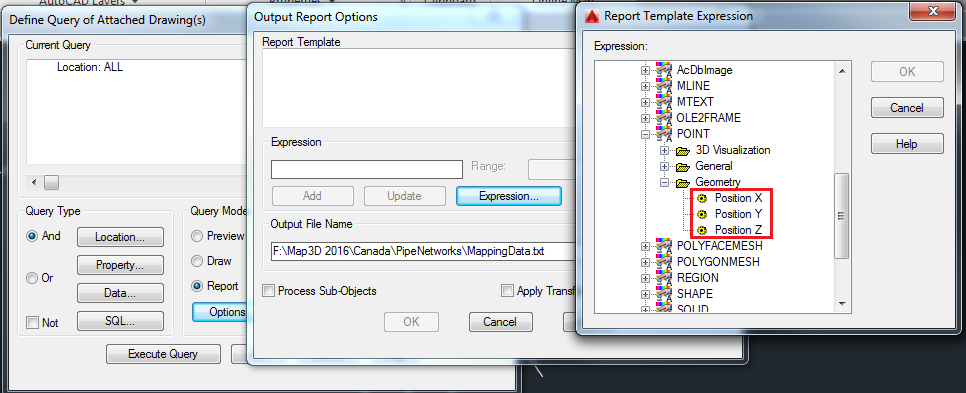
Task: Enable Process Sub-Objects checkbox
Action: pos(268,291)
